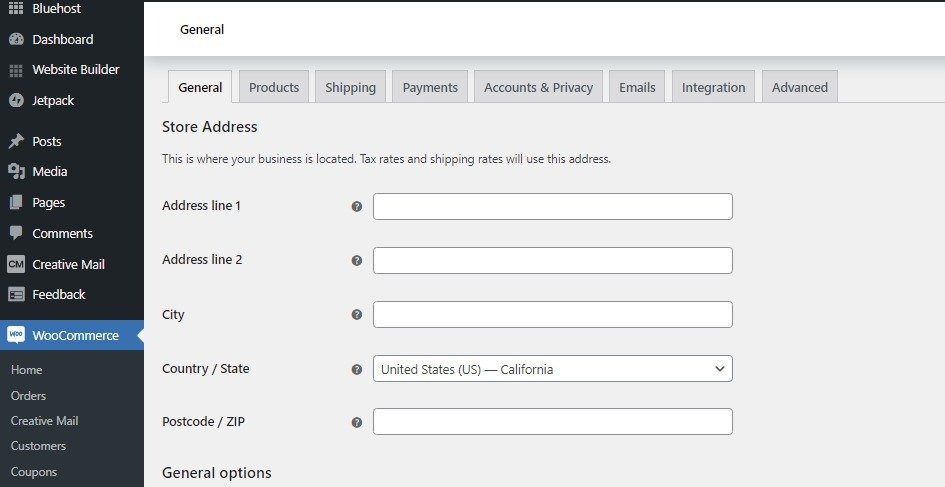Focus the City input field
Viewport: 945px width, 487px height.
tap(552, 315)
